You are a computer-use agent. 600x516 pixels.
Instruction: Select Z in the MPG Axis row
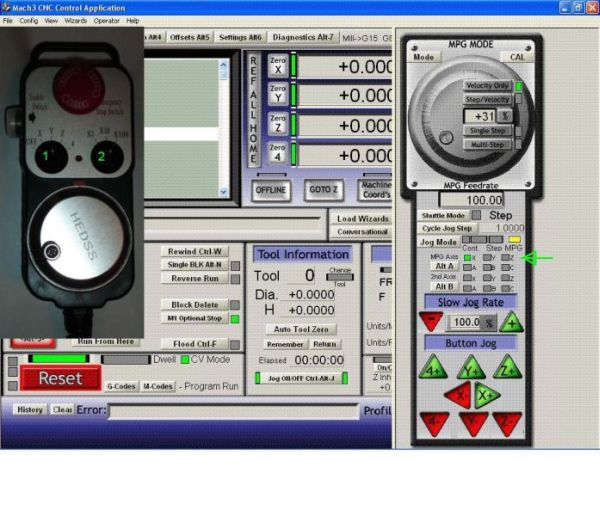pyautogui.click(x=505, y=258)
